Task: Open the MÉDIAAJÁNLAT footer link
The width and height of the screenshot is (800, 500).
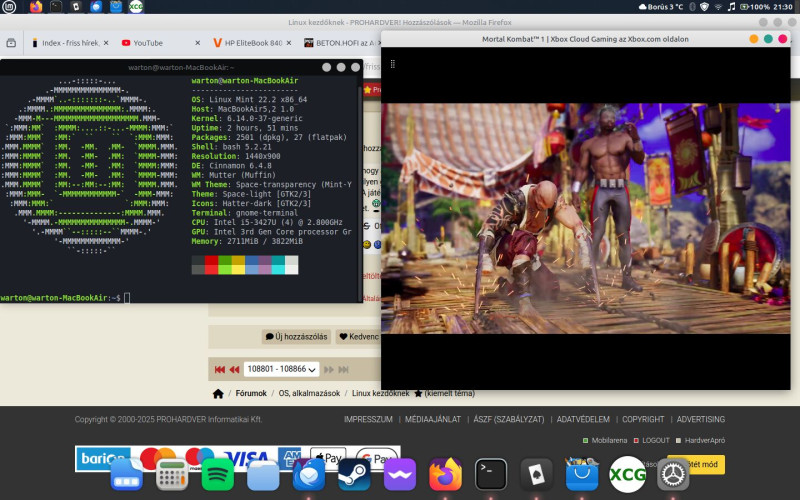Action: [433, 419]
